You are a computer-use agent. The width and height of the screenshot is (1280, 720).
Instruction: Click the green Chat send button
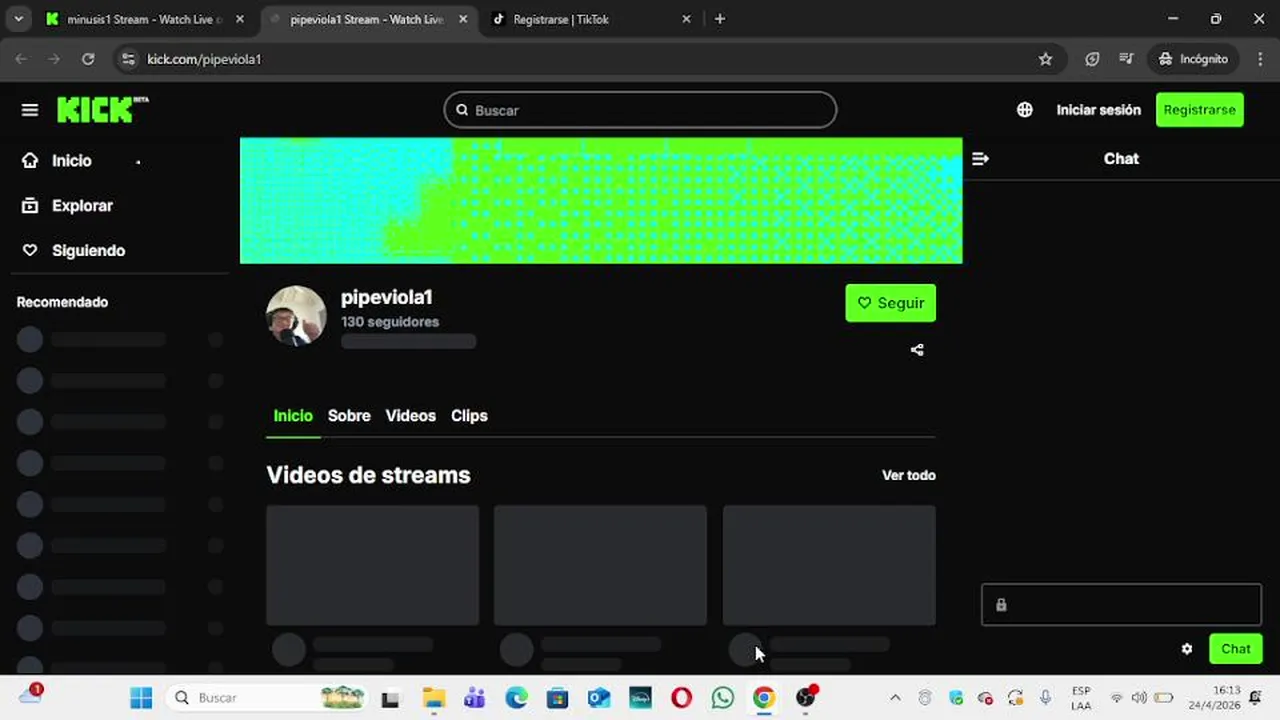click(x=1235, y=649)
